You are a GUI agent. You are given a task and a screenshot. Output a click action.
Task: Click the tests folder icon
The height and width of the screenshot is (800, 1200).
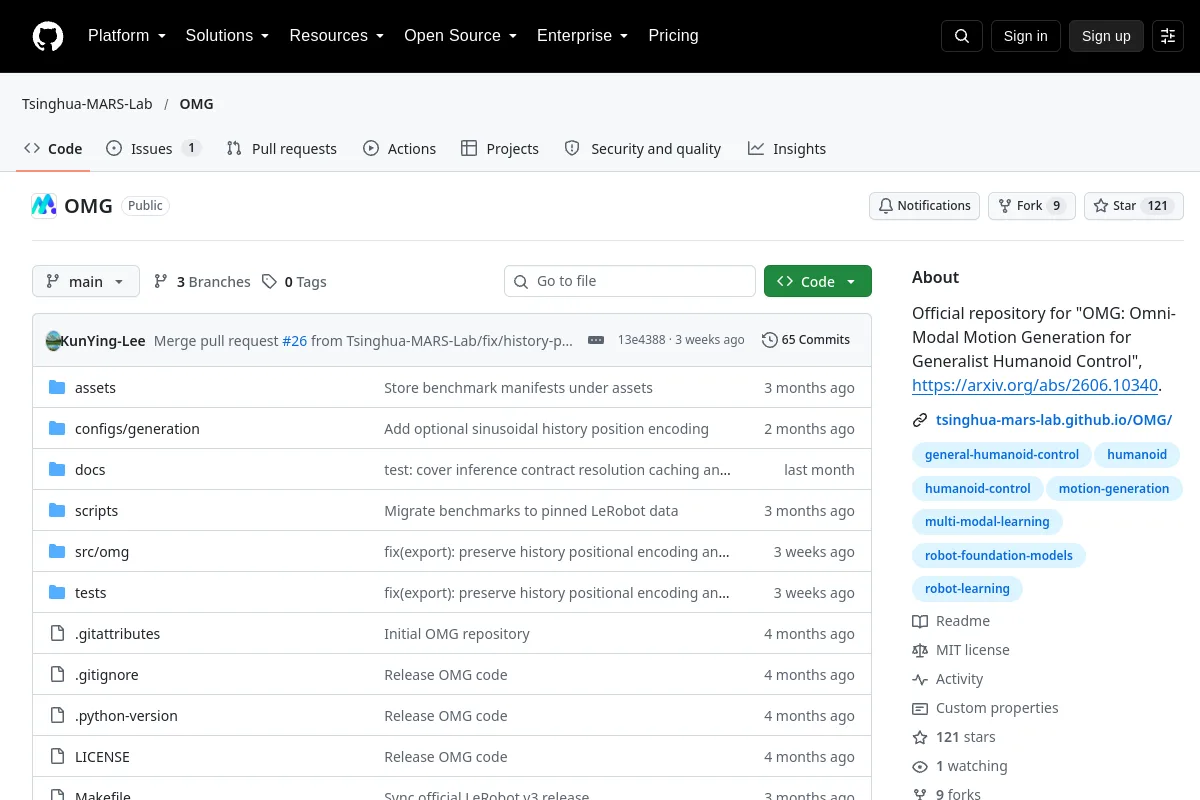(x=57, y=593)
